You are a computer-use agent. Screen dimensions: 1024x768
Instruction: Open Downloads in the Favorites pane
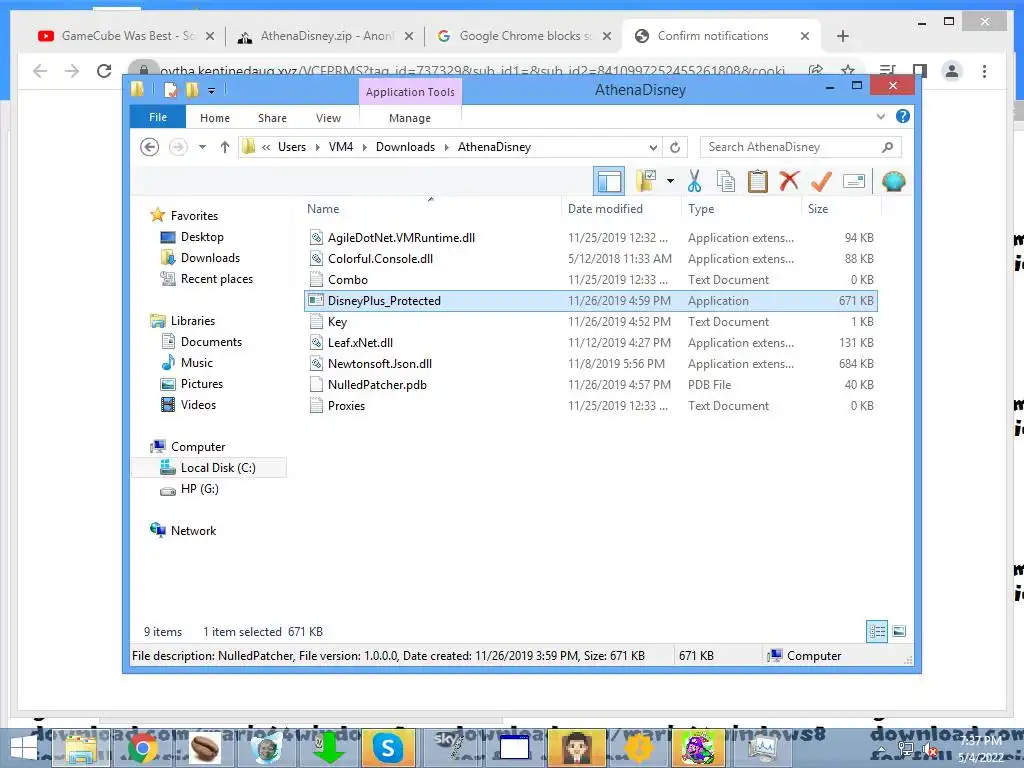click(x=210, y=257)
